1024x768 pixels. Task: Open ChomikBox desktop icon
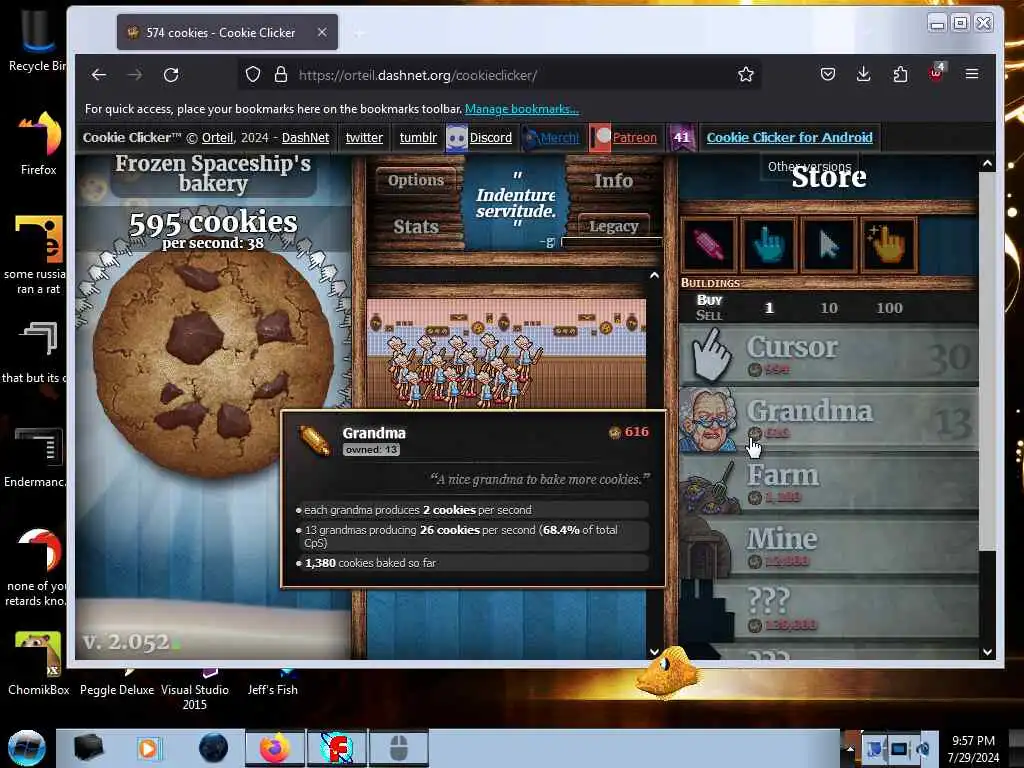pyautogui.click(x=39, y=663)
